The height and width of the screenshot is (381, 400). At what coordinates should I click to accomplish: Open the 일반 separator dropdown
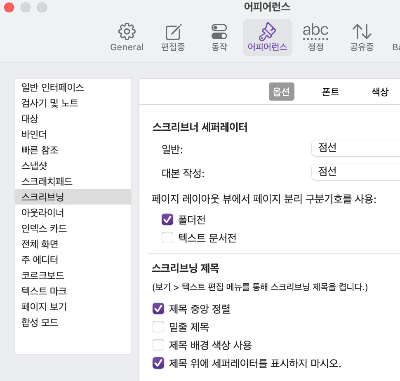(x=356, y=148)
